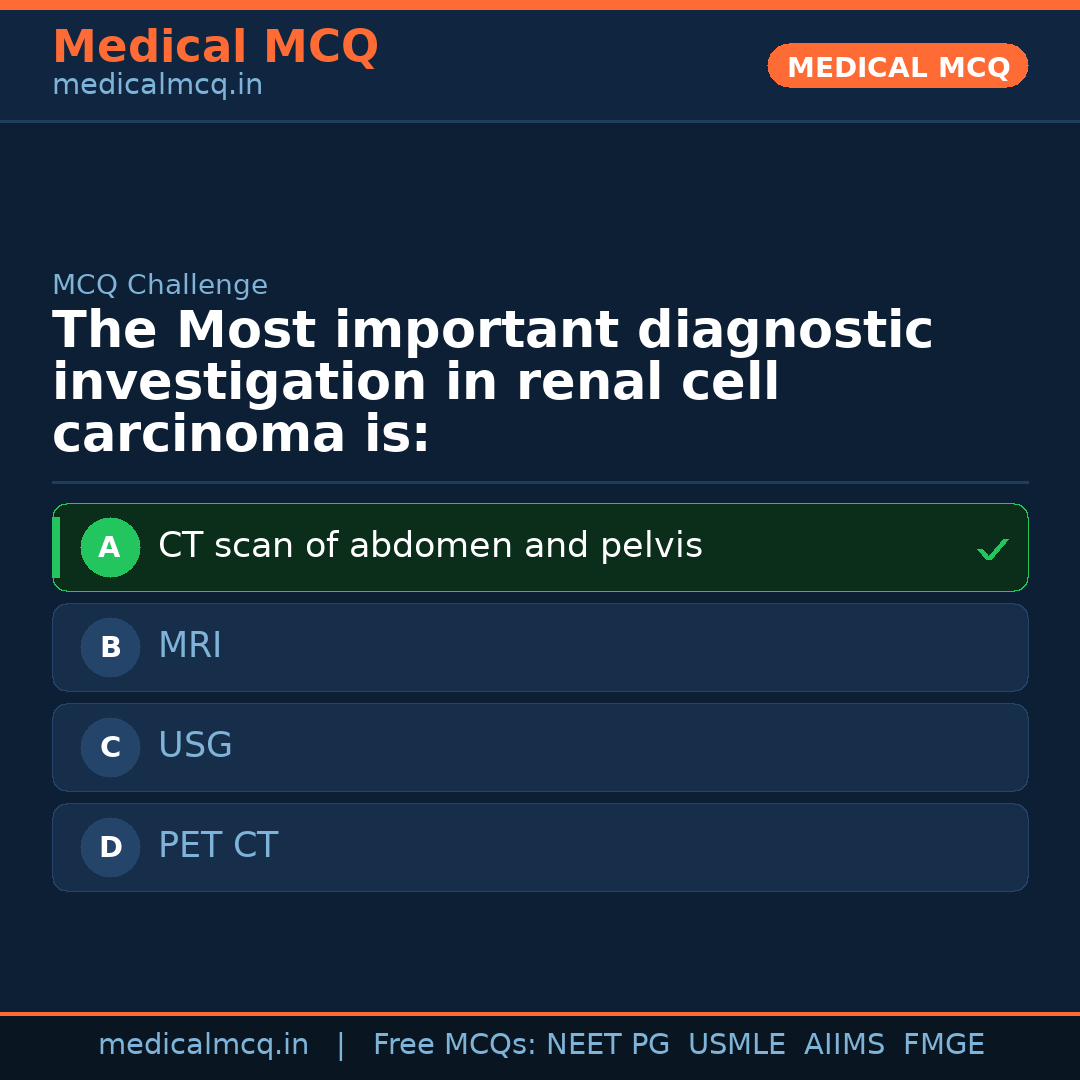Click the green circled letter A badge
Image resolution: width=1080 pixels, height=1080 pixels.
tap(110, 547)
